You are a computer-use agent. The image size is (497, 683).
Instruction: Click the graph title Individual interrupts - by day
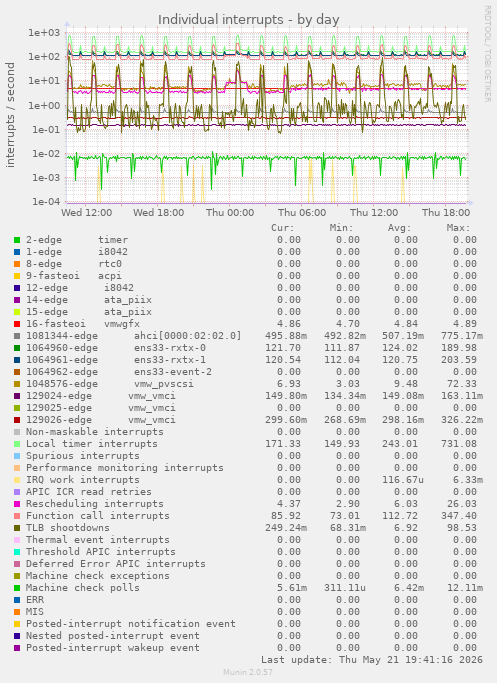coord(248,20)
